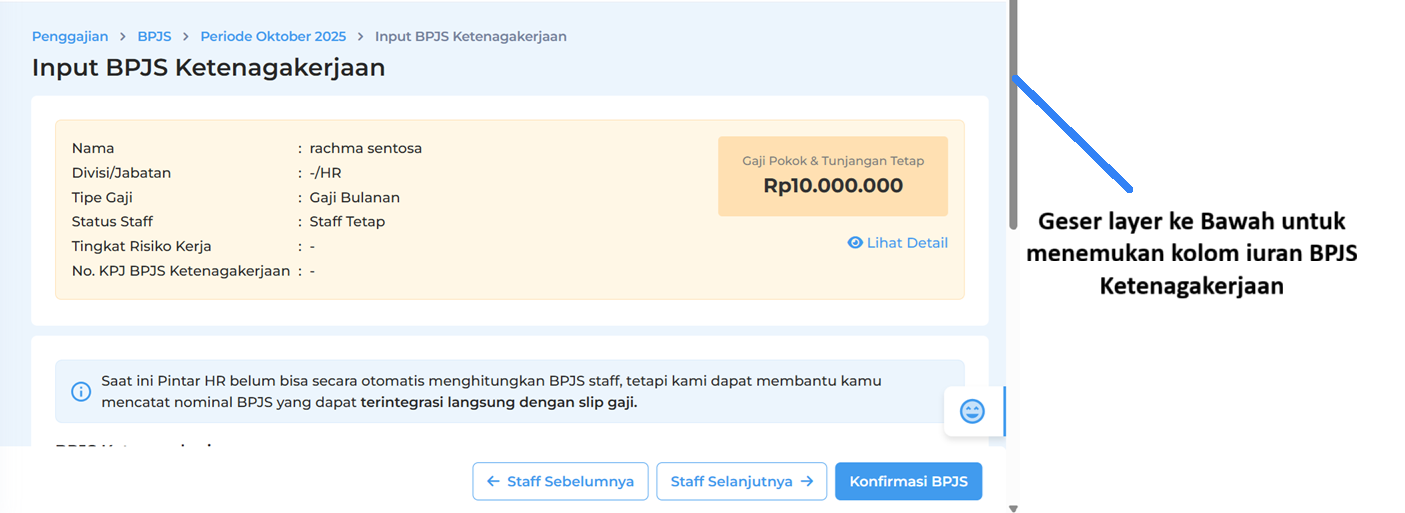Click the current Input BPJS Ketenagakerjaan breadcrumb

pyautogui.click(x=470, y=37)
